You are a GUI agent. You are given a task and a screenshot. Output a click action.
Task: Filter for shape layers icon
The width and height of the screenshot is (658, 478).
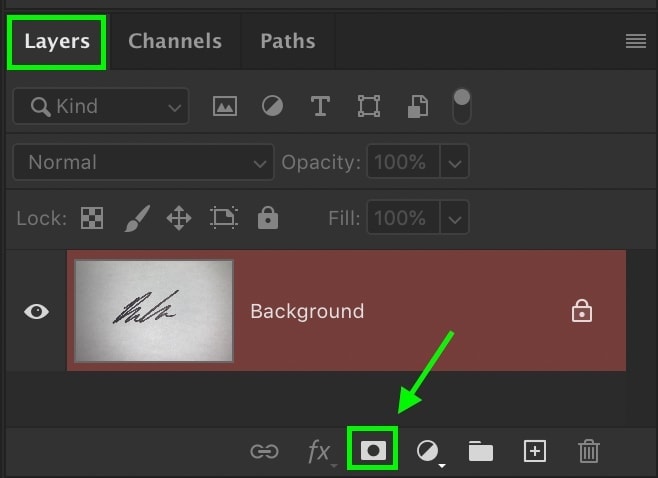pyautogui.click(x=369, y=106)
